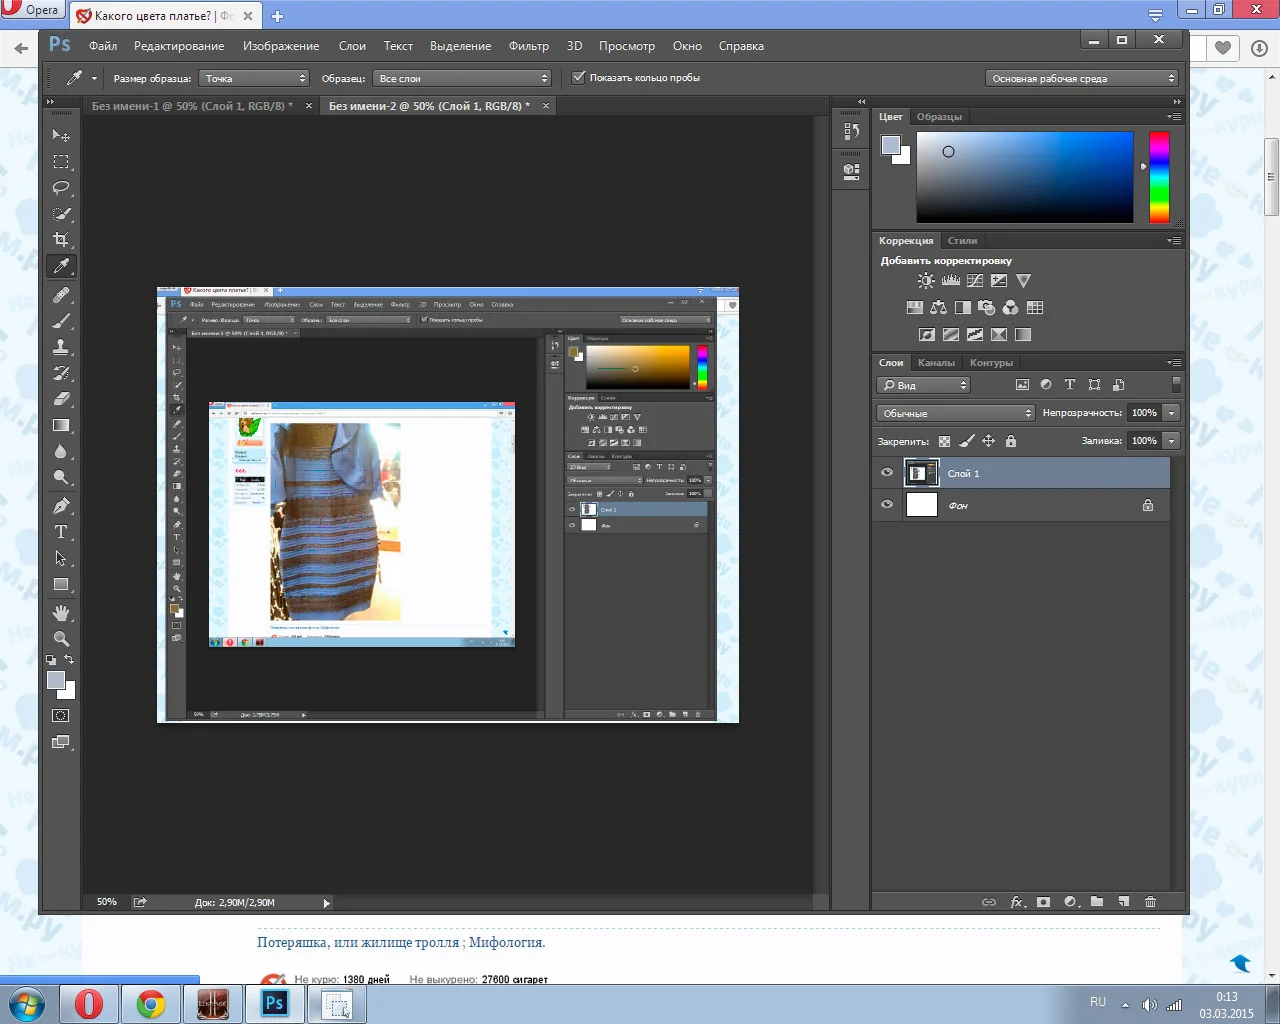Select the Crop tool

pyautogui.click(x=61, y=240)
